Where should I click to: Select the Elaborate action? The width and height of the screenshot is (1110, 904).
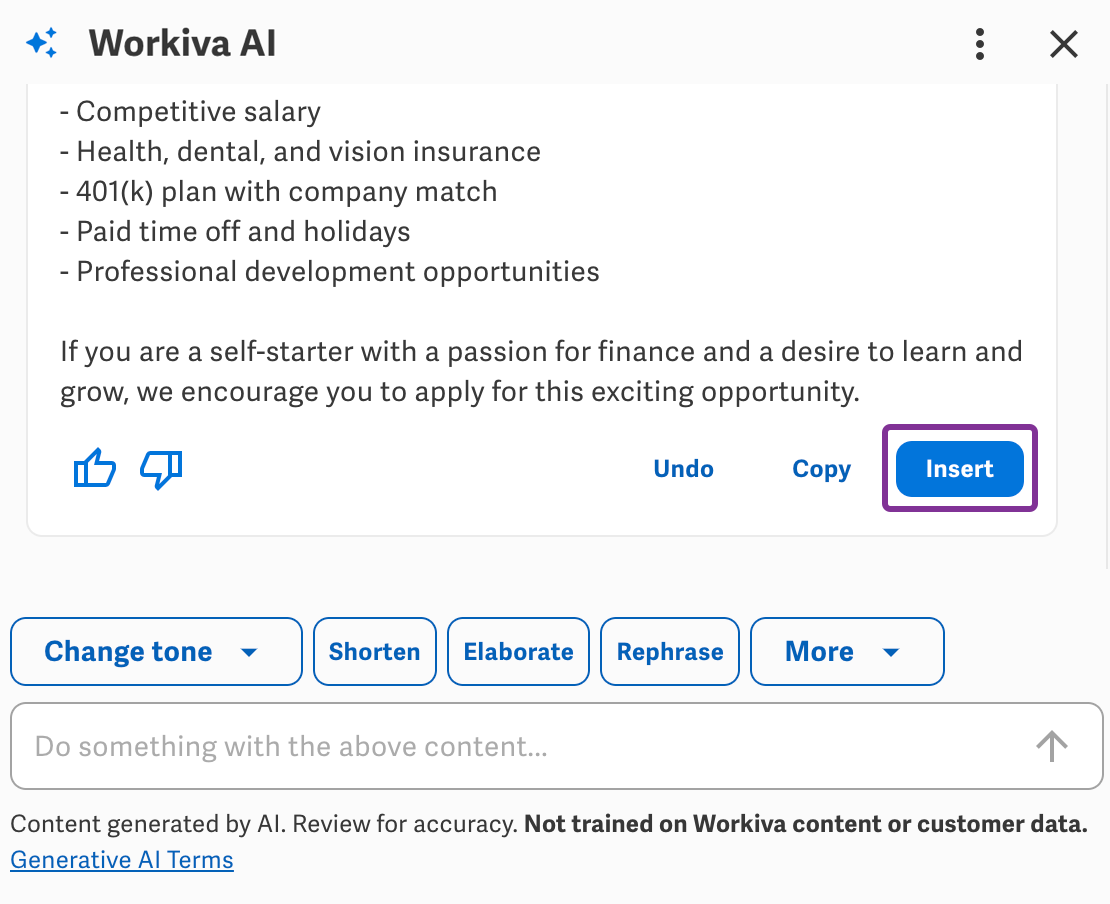click(x=518, y=651)
